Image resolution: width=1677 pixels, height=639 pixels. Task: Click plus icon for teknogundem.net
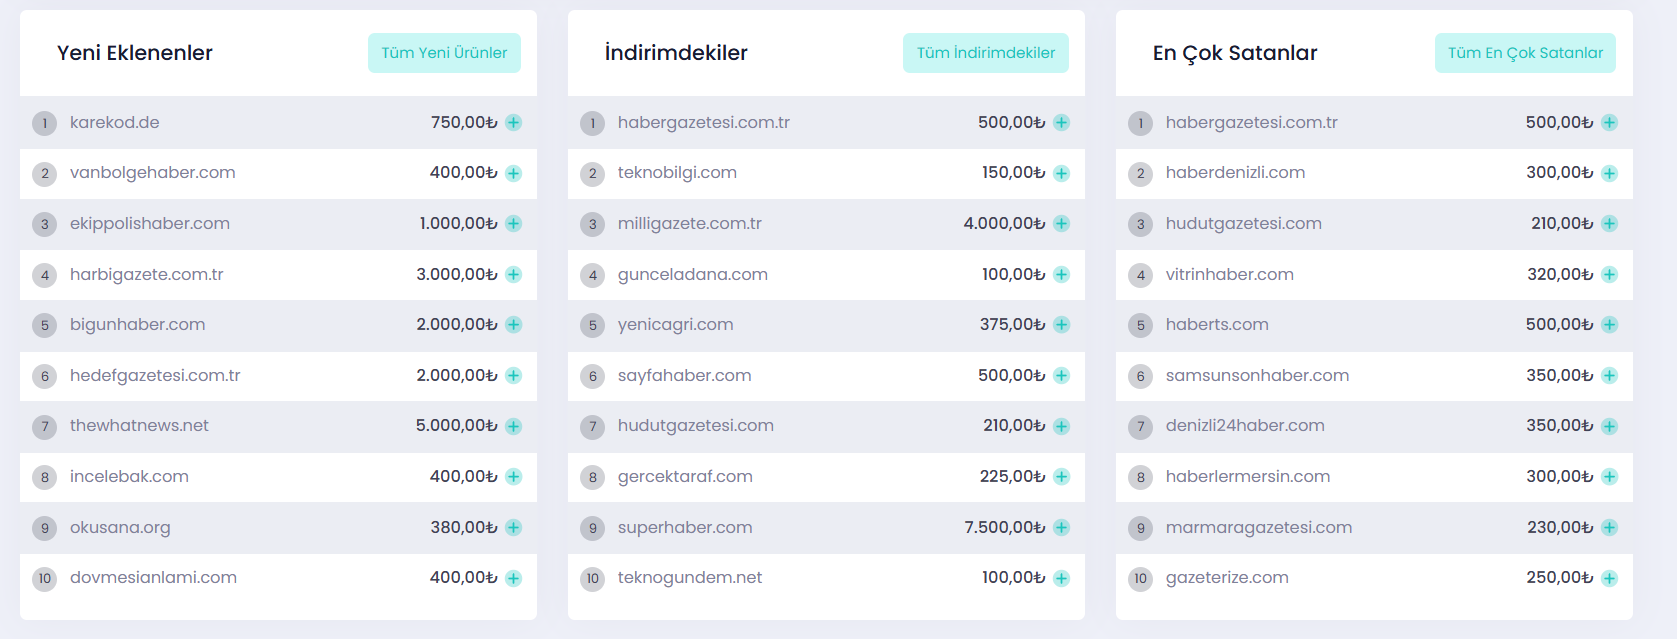click(1061, 578)
